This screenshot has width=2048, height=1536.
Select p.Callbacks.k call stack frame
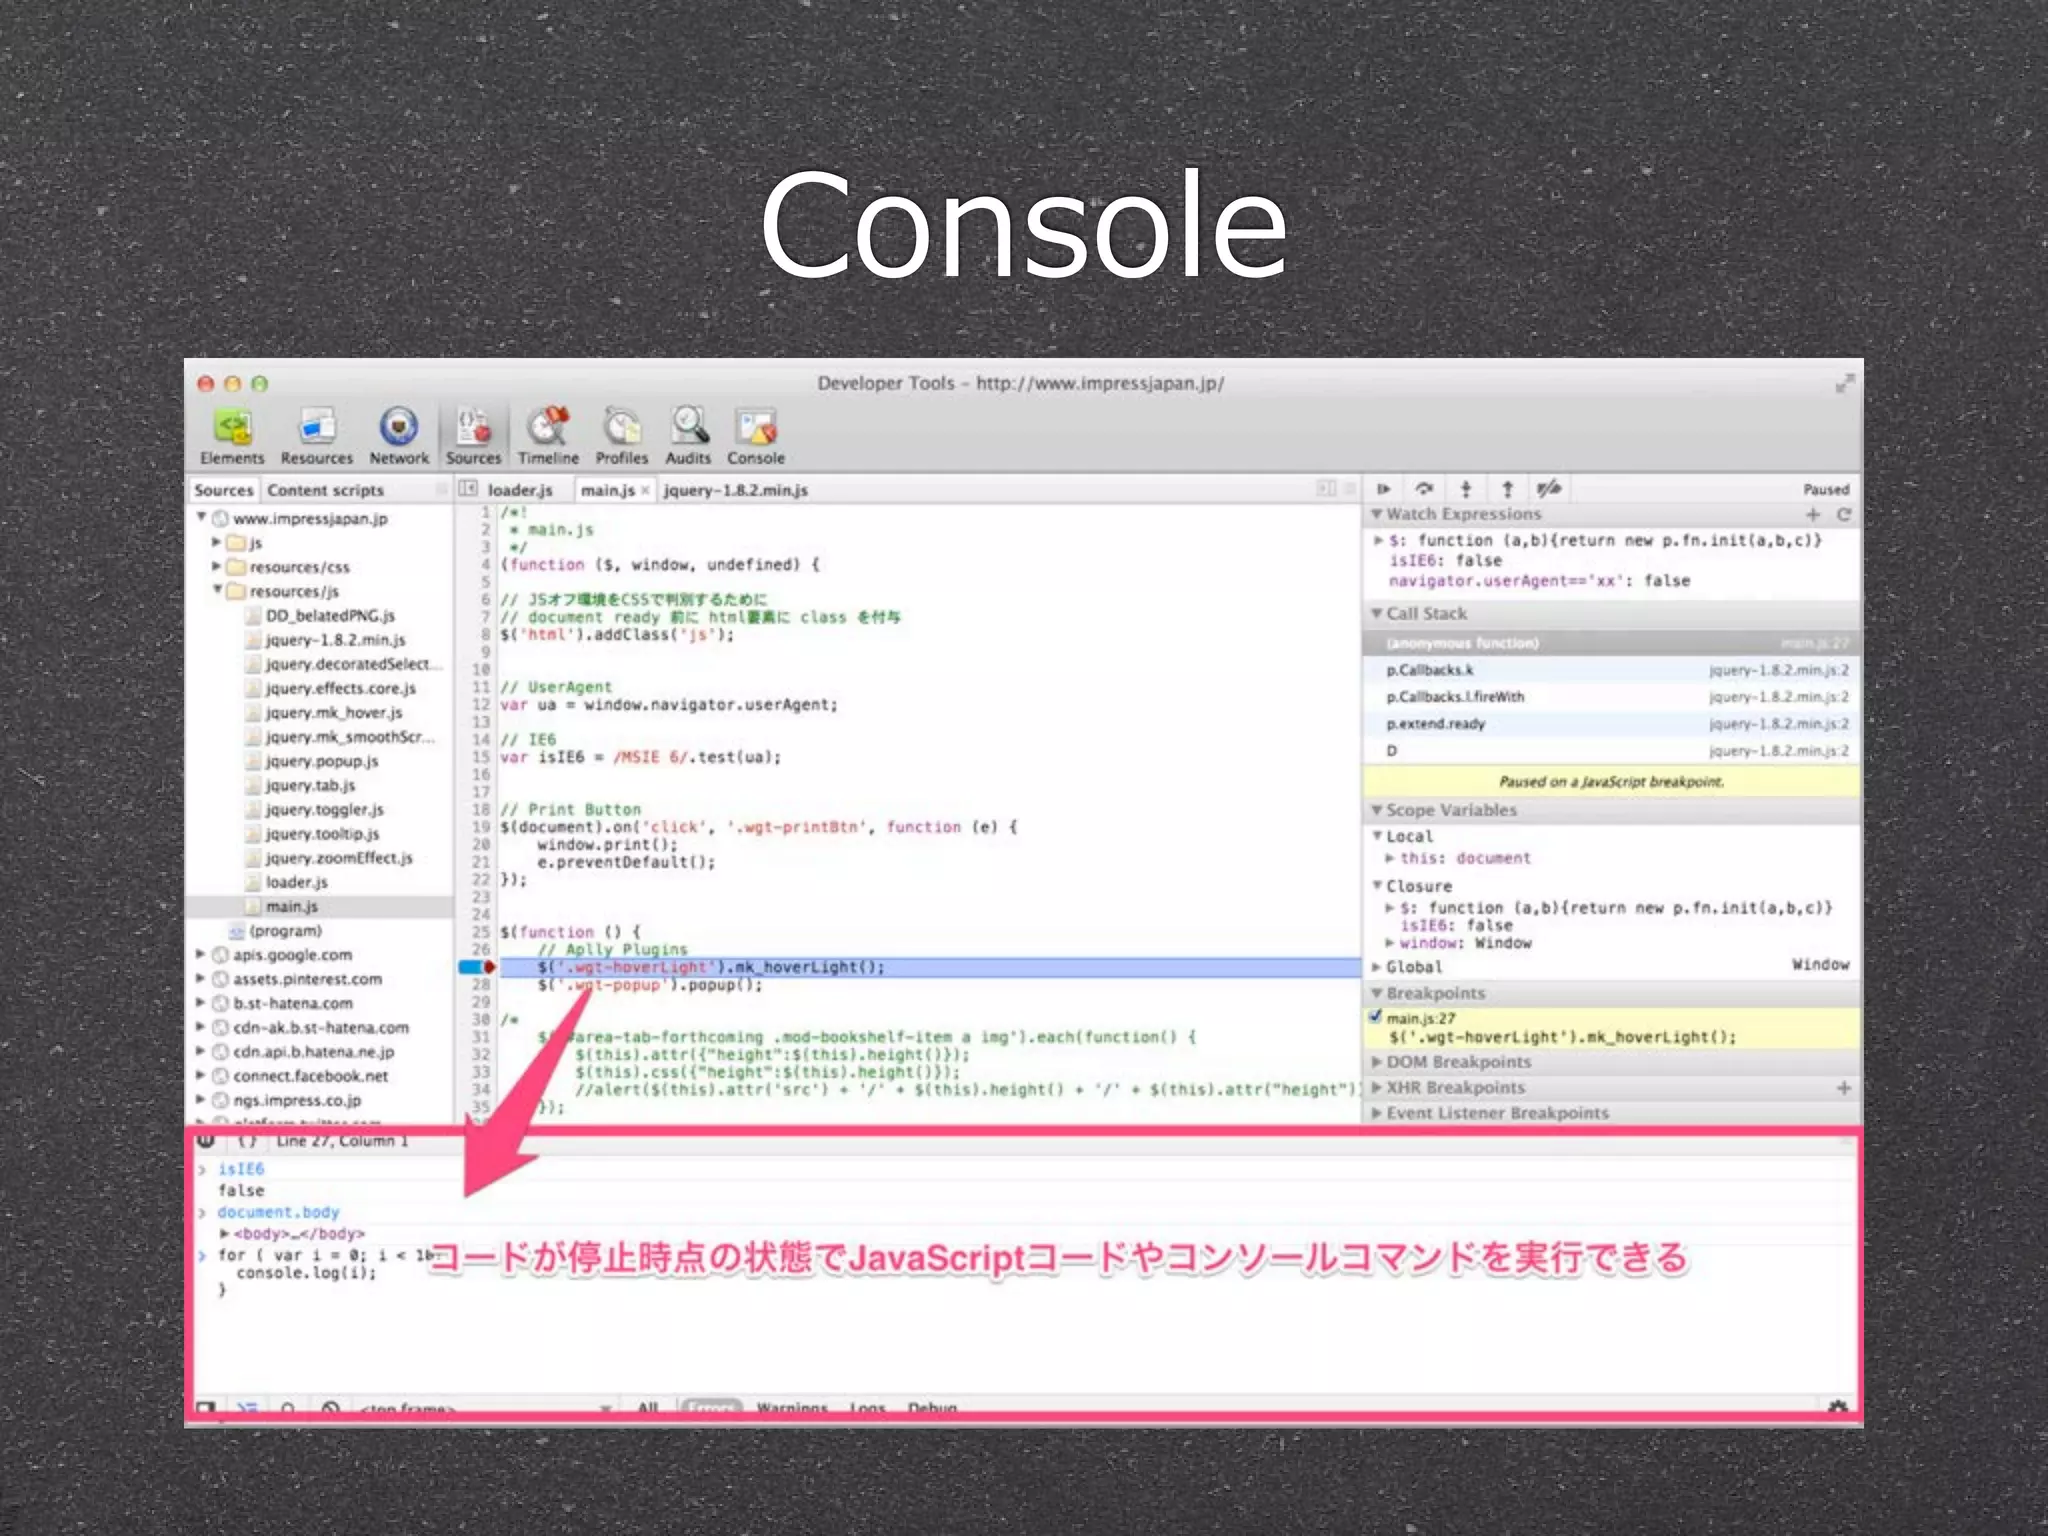(x=1612, y=670)
